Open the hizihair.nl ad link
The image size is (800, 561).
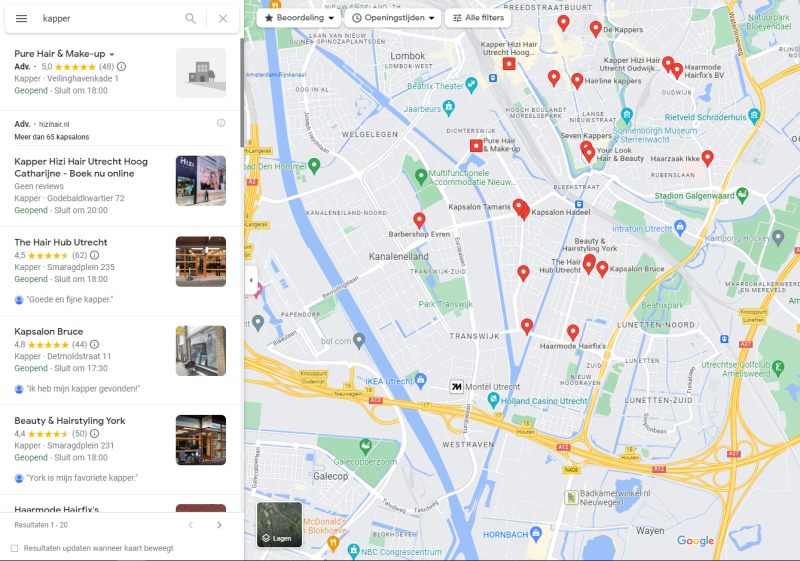(x=54, y=124)
